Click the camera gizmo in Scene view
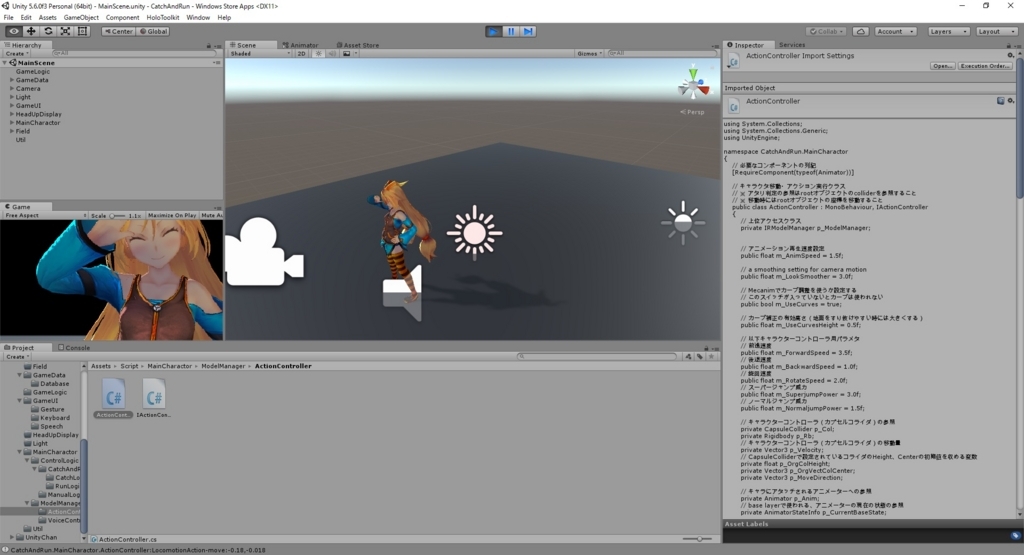 coord(264,252)
